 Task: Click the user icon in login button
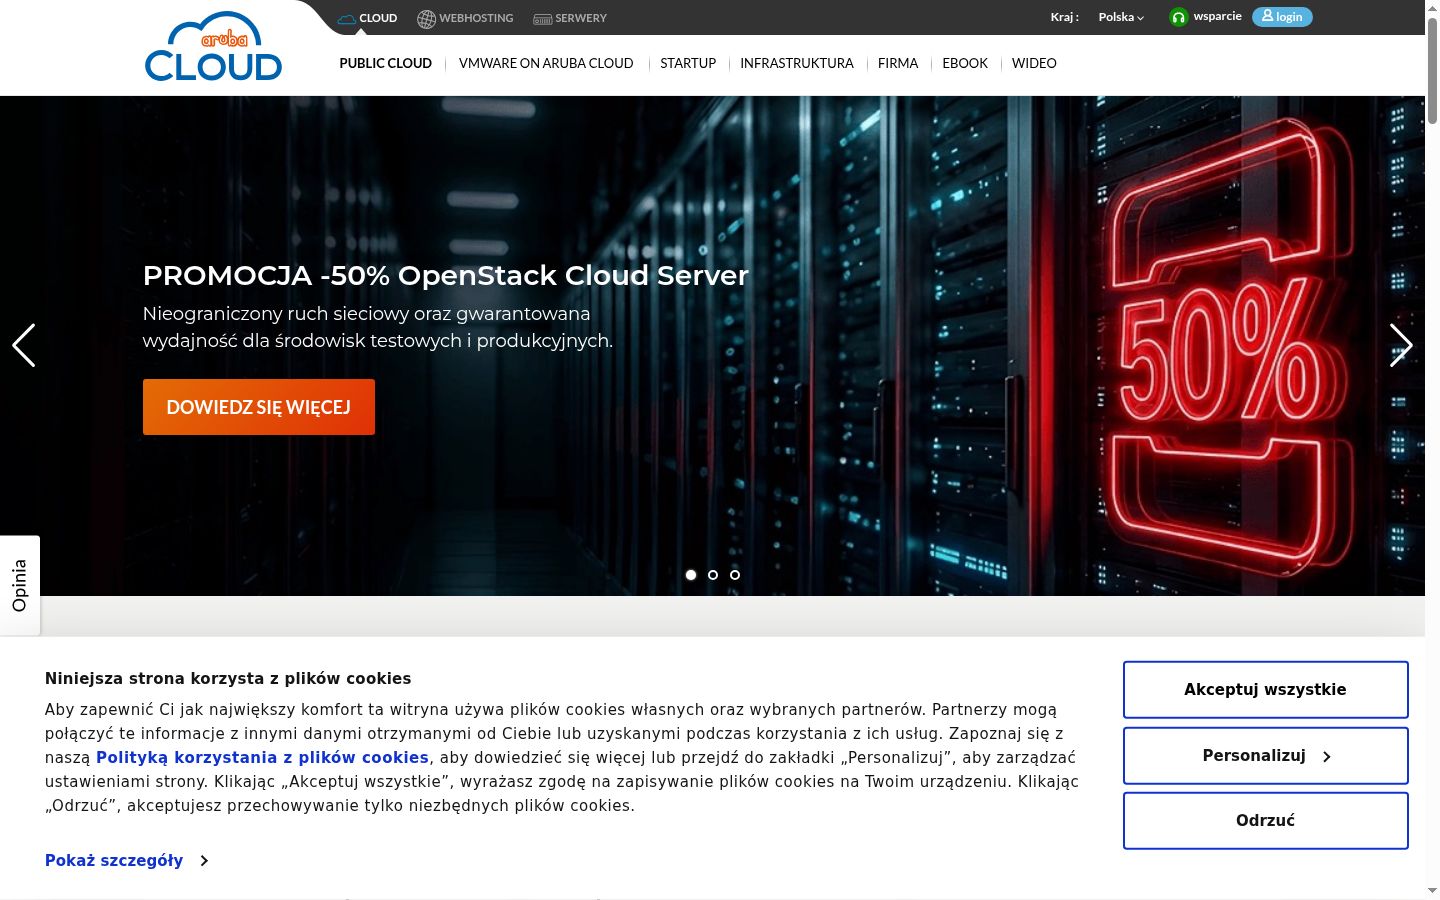point(1267,16)
